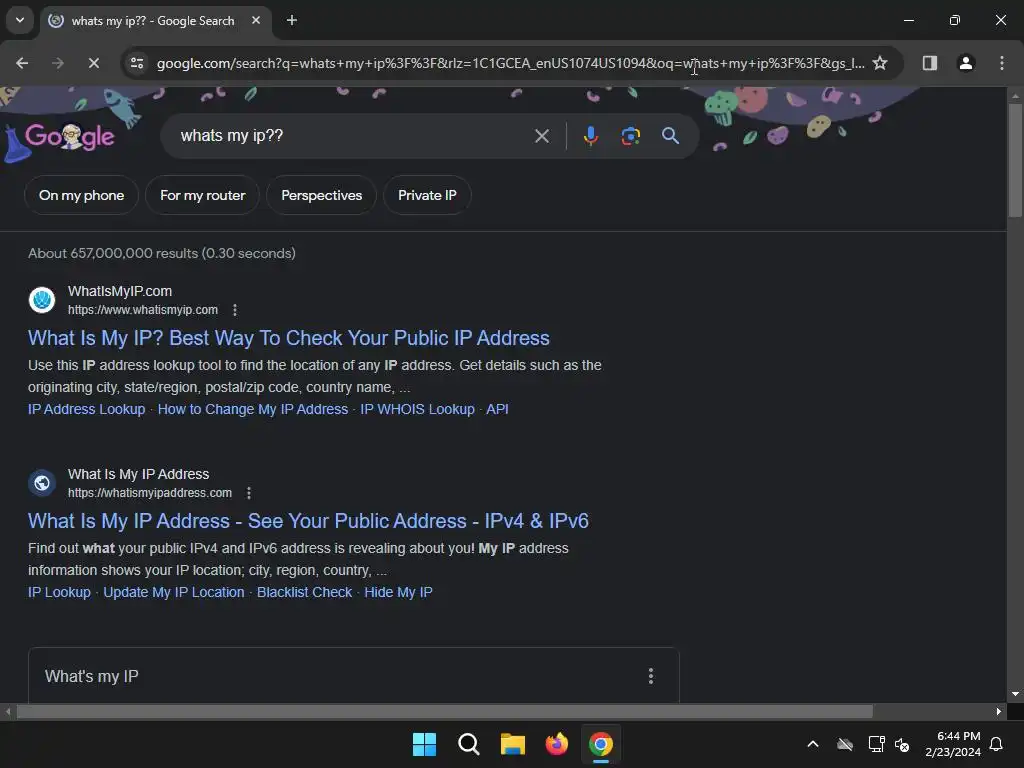Click the About 657,000,000 results text
The width and height of the screenshot is (1024, 768).
pyautogui.click(x=162, y=253)
